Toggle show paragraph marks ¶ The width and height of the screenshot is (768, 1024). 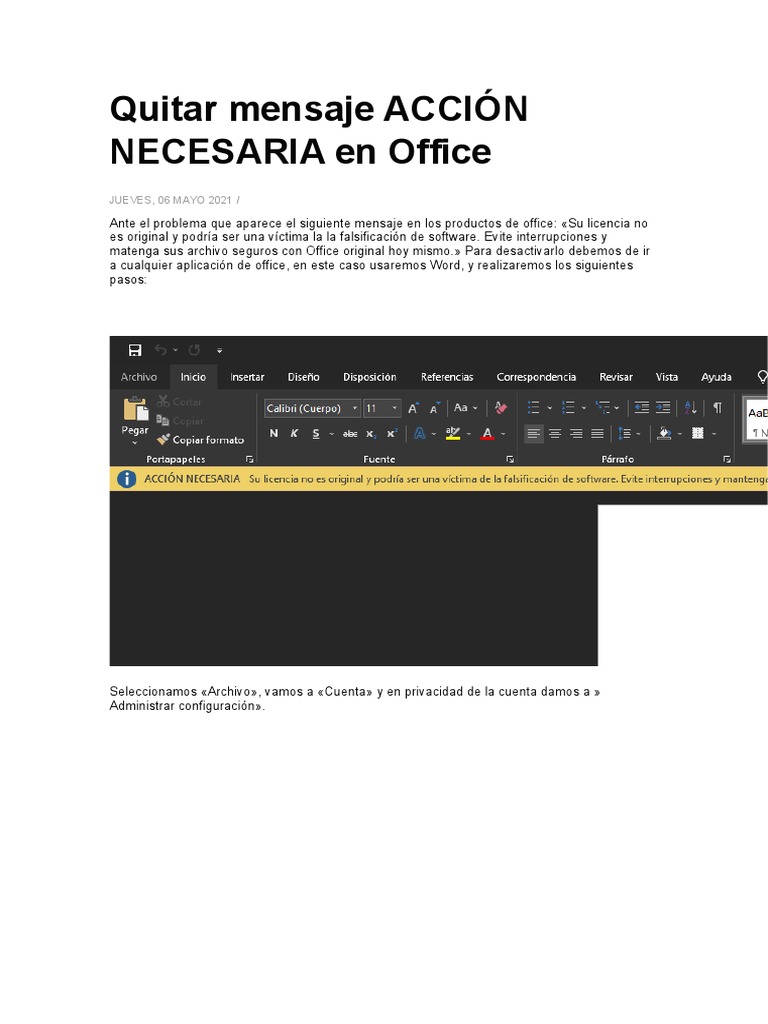[718, 408]
